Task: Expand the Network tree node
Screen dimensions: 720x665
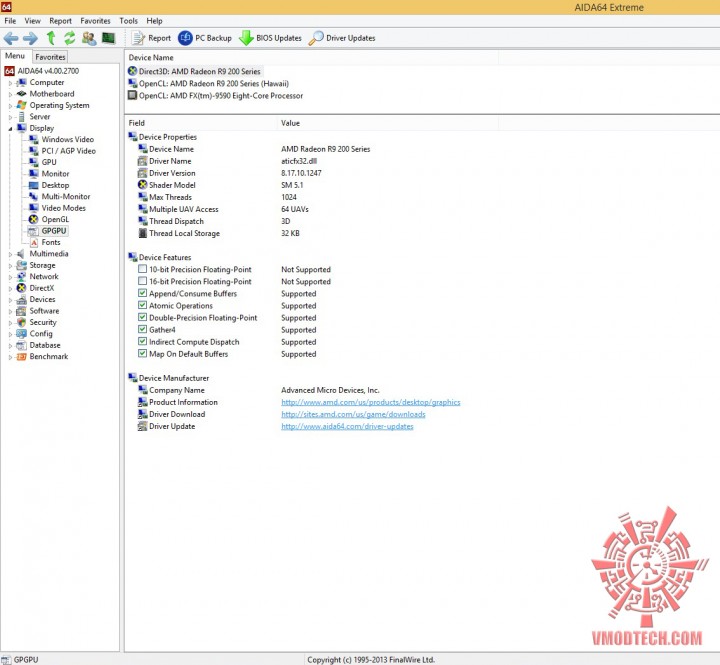Action: tap(10, 277)
